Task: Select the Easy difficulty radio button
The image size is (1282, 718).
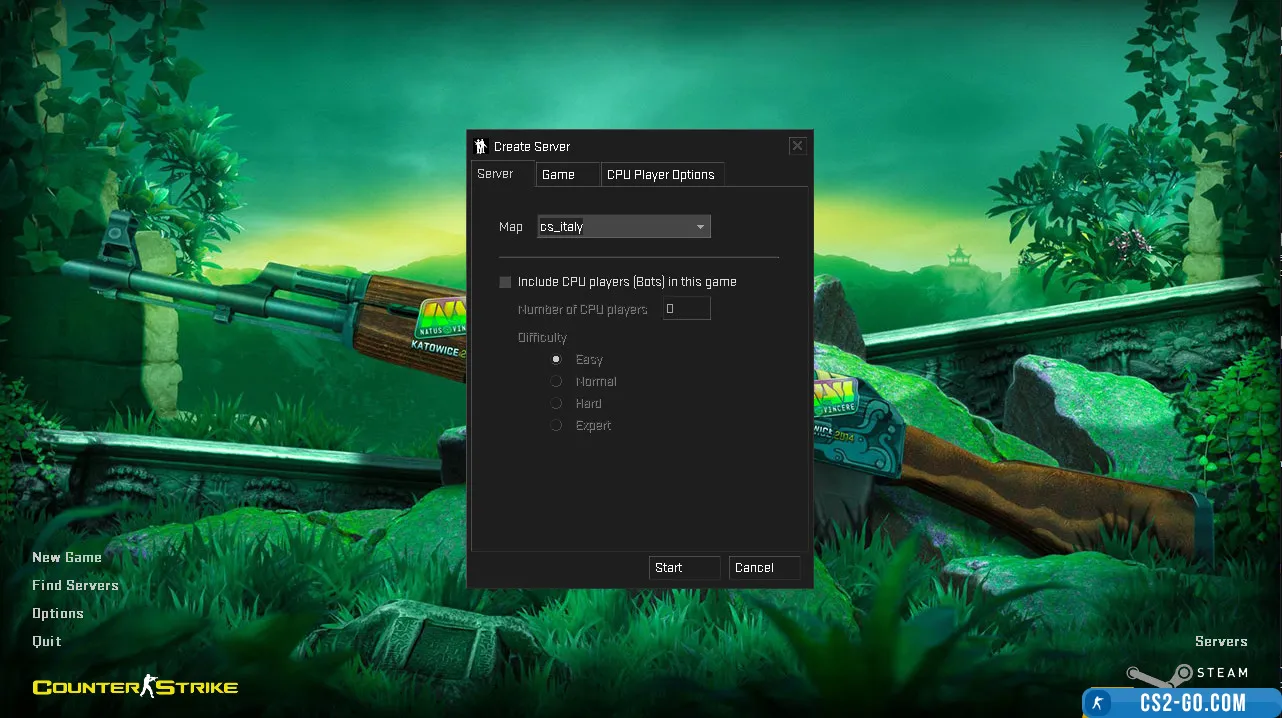Action: [x=557, y=360]
